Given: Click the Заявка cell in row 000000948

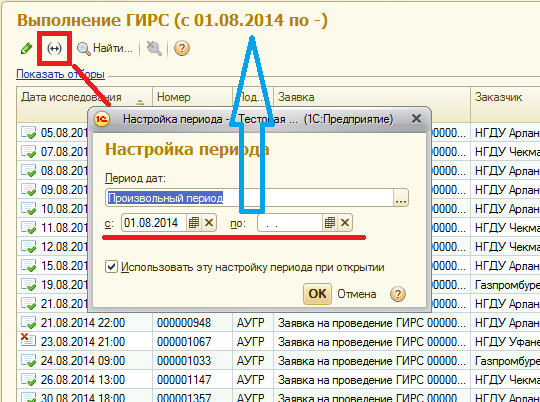Looking at the screenshot, I should 372,323.
